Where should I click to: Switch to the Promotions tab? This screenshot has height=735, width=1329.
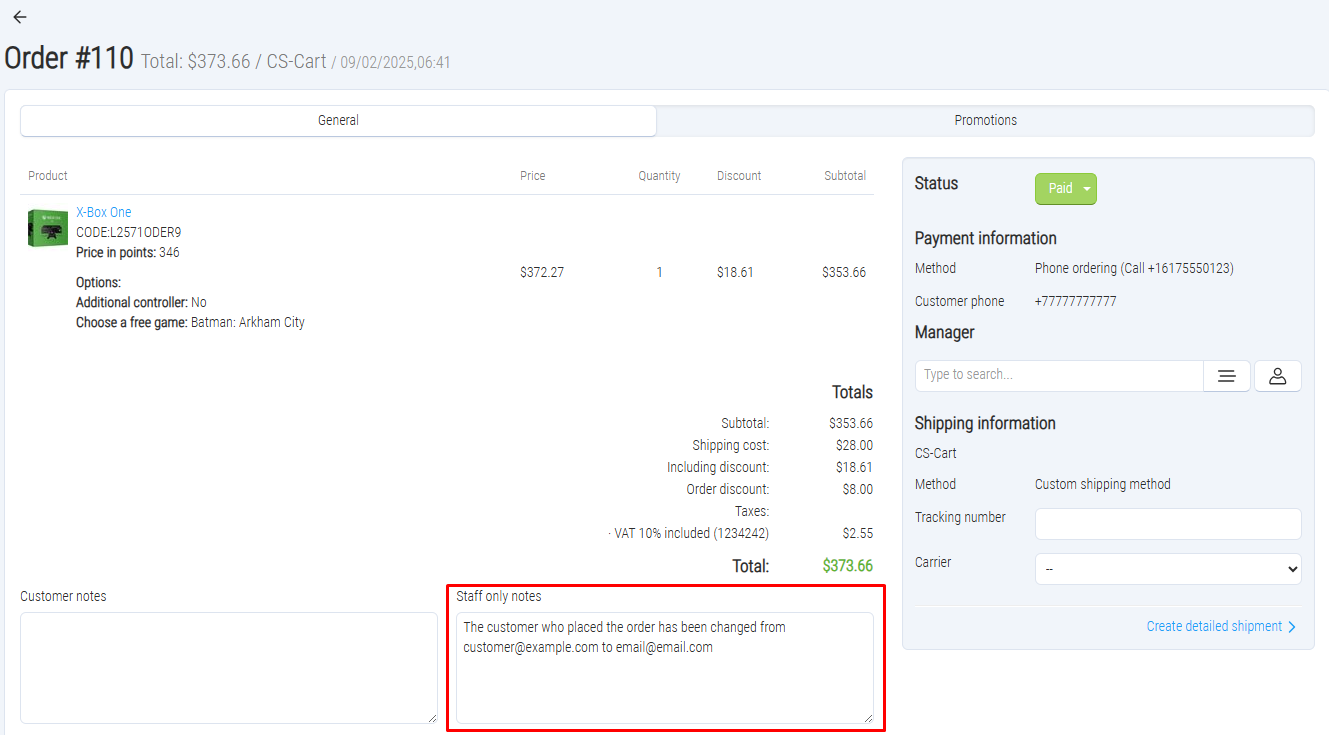[x=985, y=120]
